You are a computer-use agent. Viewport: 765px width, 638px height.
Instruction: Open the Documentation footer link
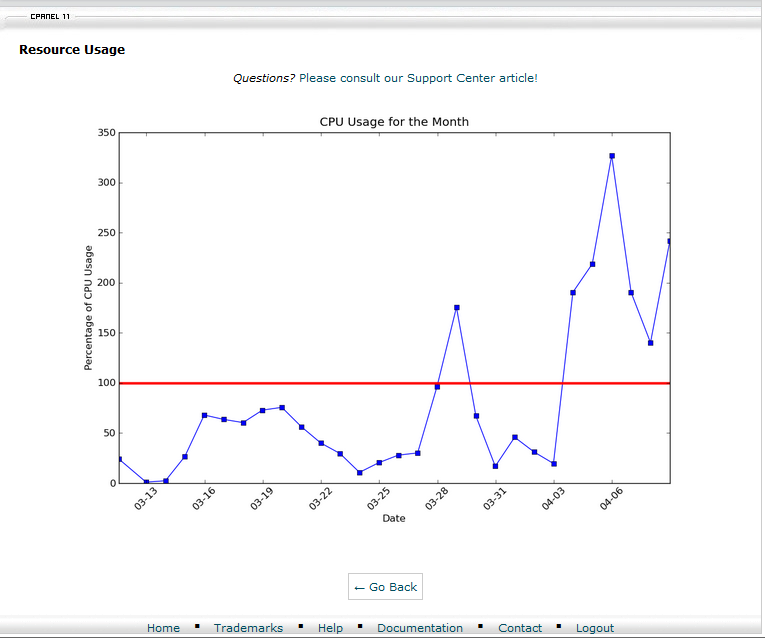[x=420, y=628]
